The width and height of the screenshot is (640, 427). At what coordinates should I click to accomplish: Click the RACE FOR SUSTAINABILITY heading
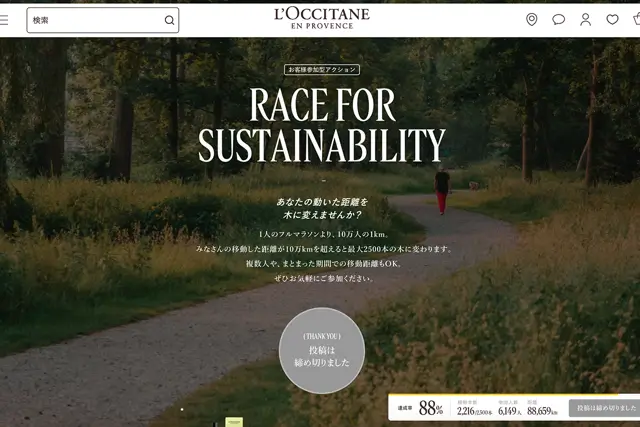tap(322, 124)
